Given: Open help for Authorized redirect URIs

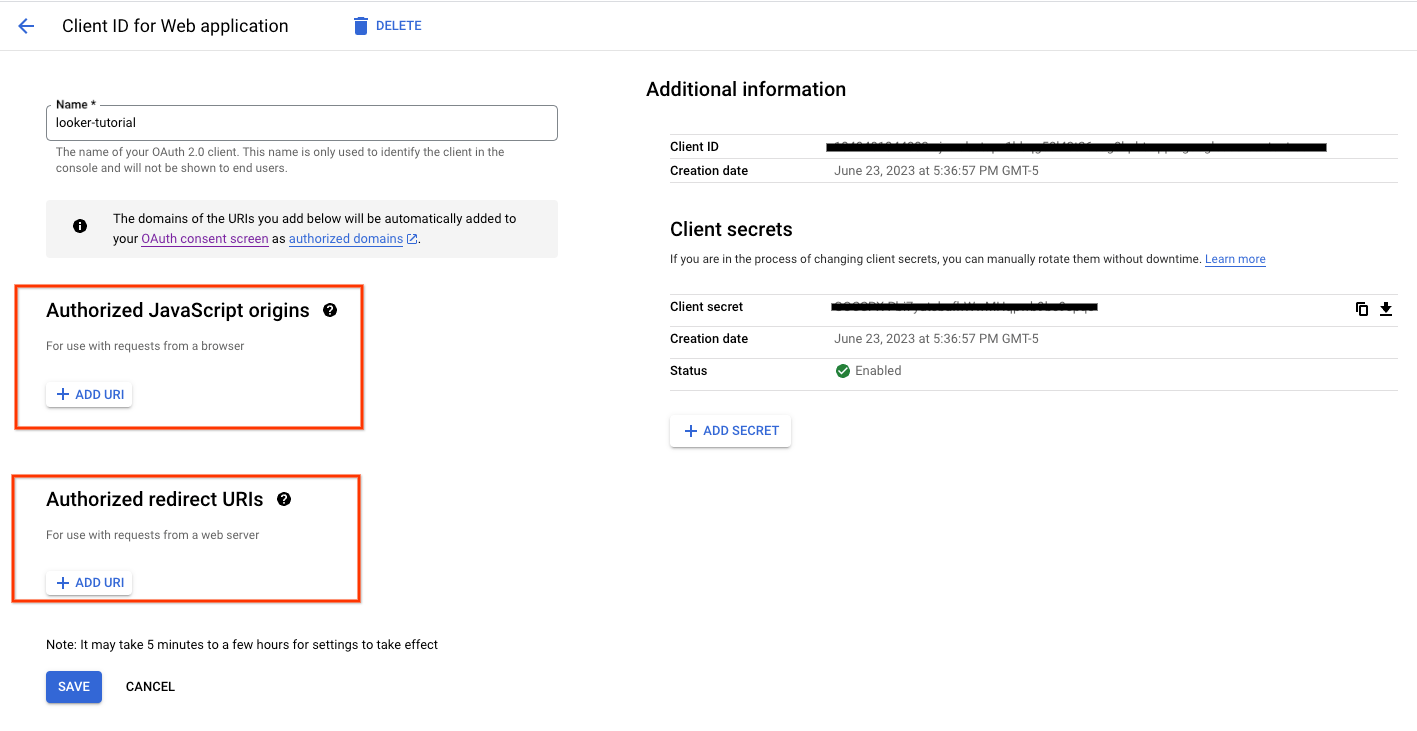Looking at the screenshot, I should 284,499.
